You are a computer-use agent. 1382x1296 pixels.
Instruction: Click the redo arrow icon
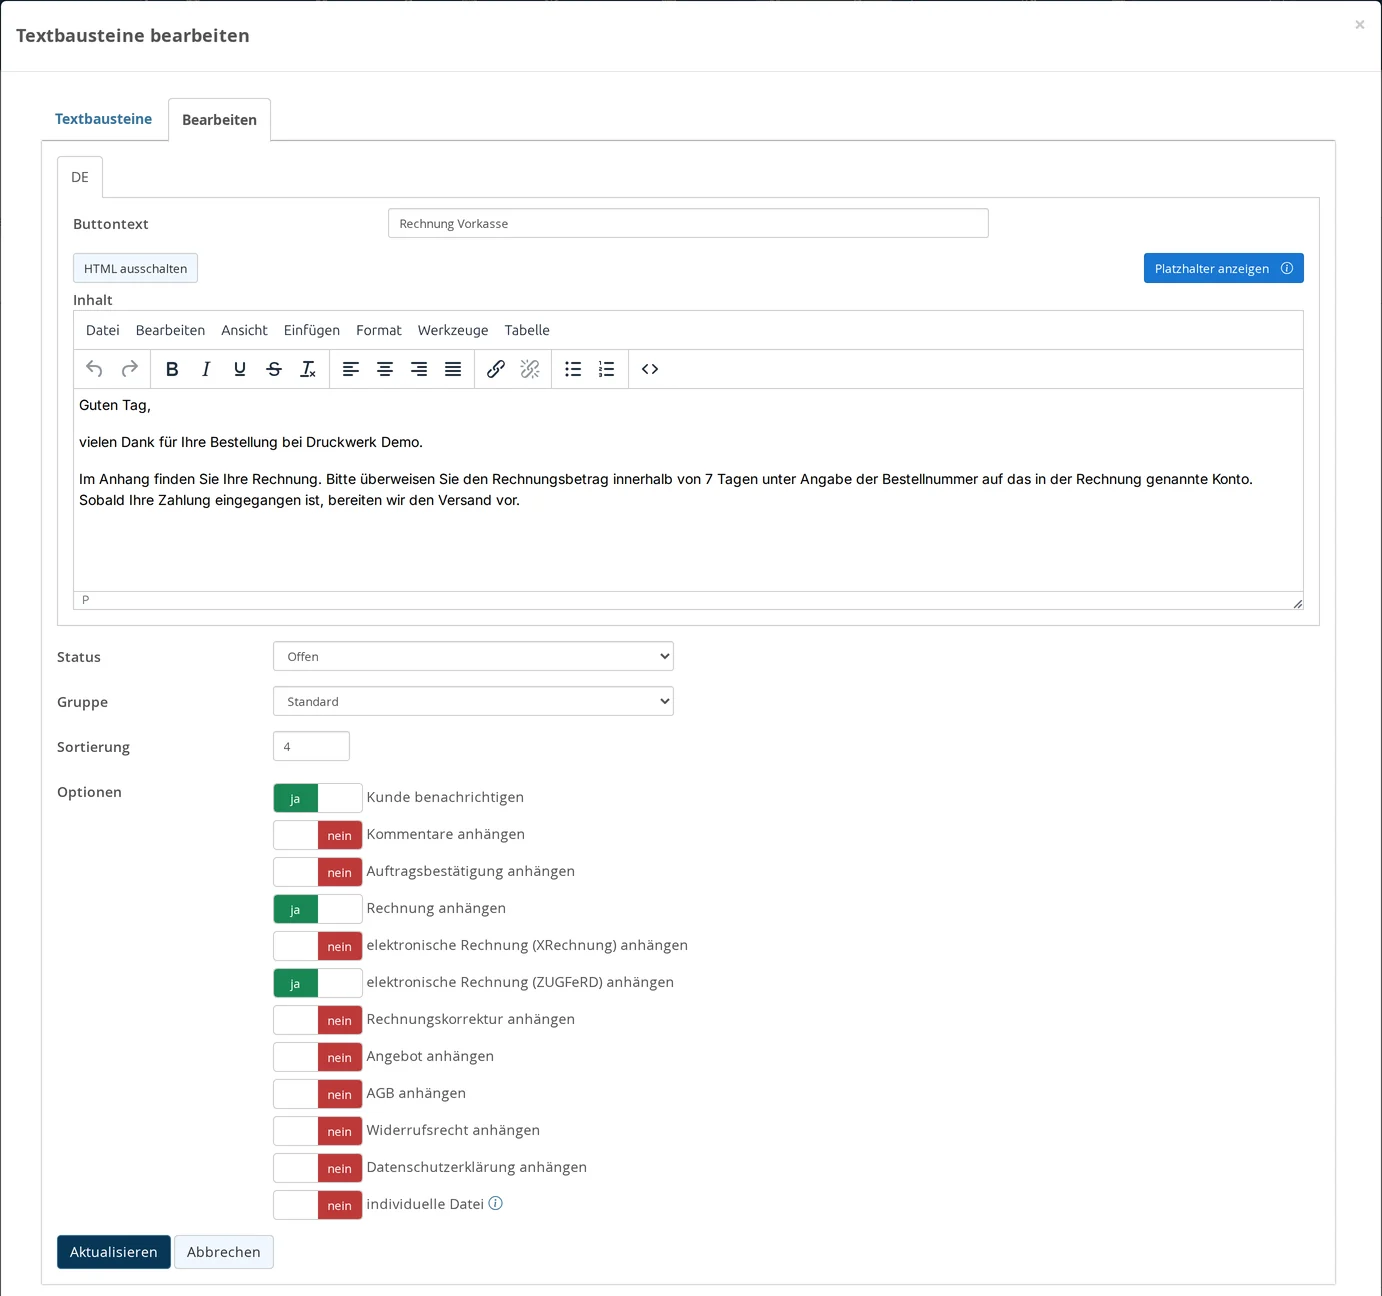[x=130, y=369]
